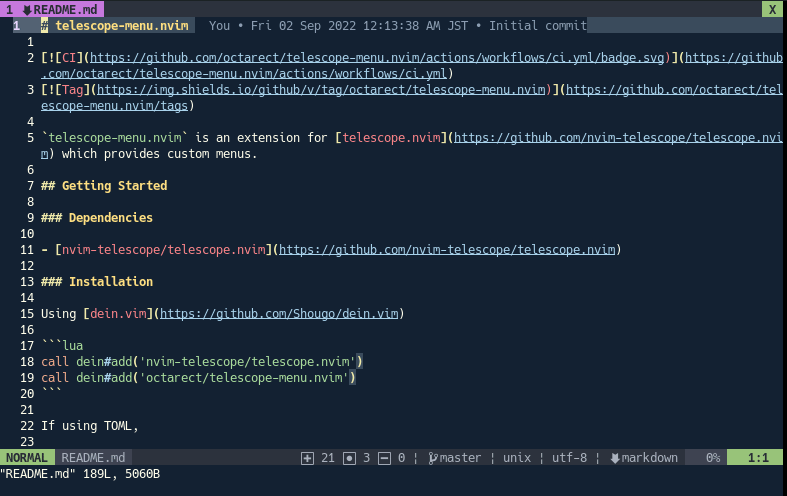Click the 'If using TOML,' line
This screenshot has width=787, height=496.
[89, 426]
